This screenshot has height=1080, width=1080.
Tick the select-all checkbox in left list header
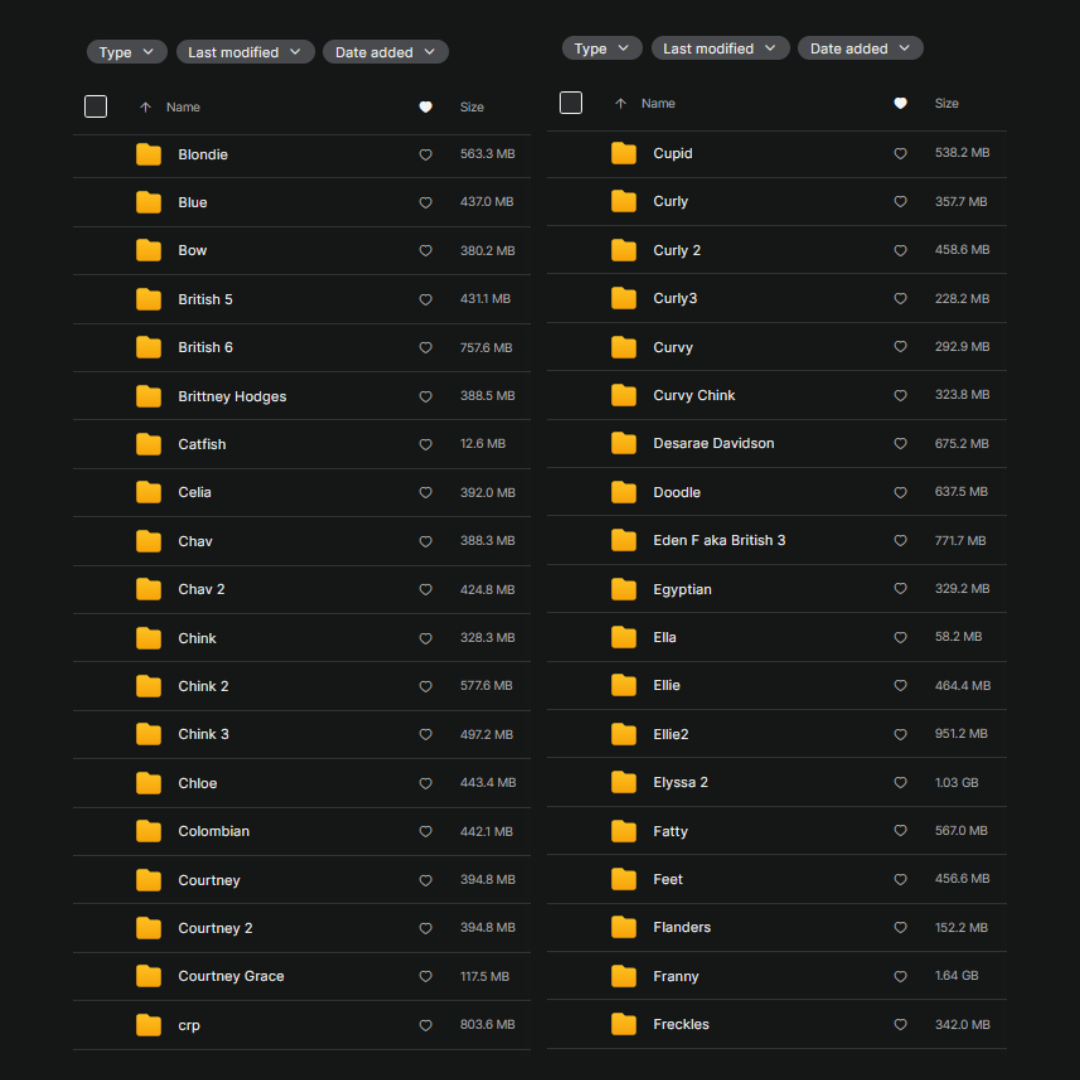96,106
